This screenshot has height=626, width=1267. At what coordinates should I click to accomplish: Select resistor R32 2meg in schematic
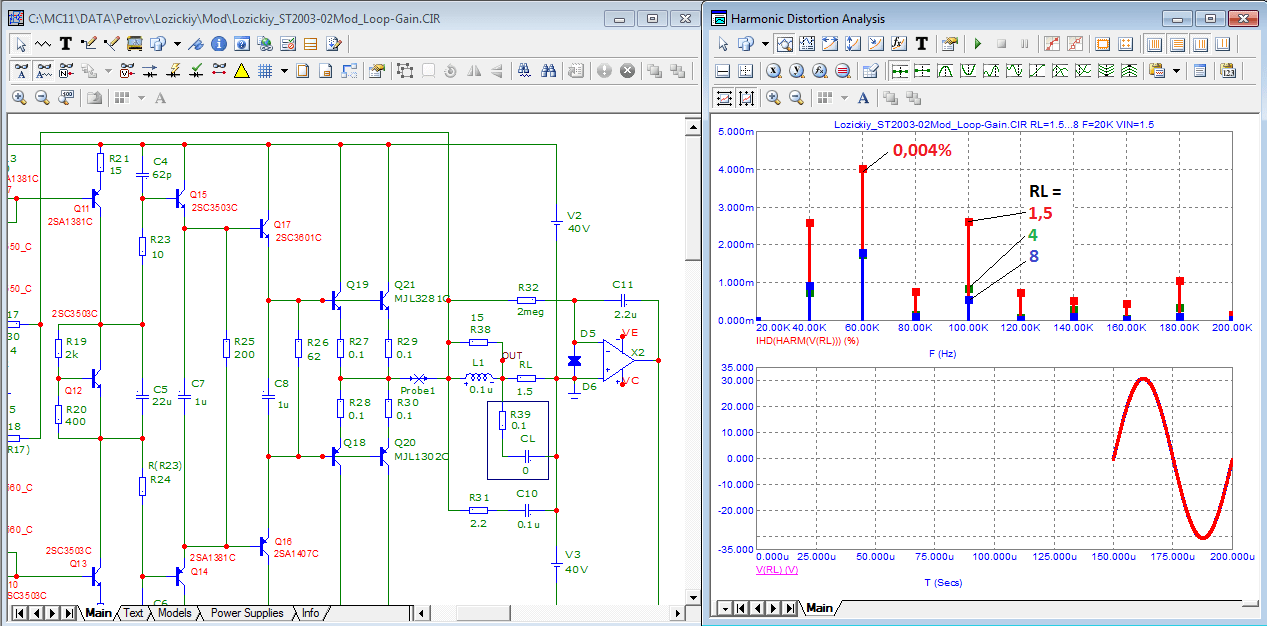click(527, 300)
